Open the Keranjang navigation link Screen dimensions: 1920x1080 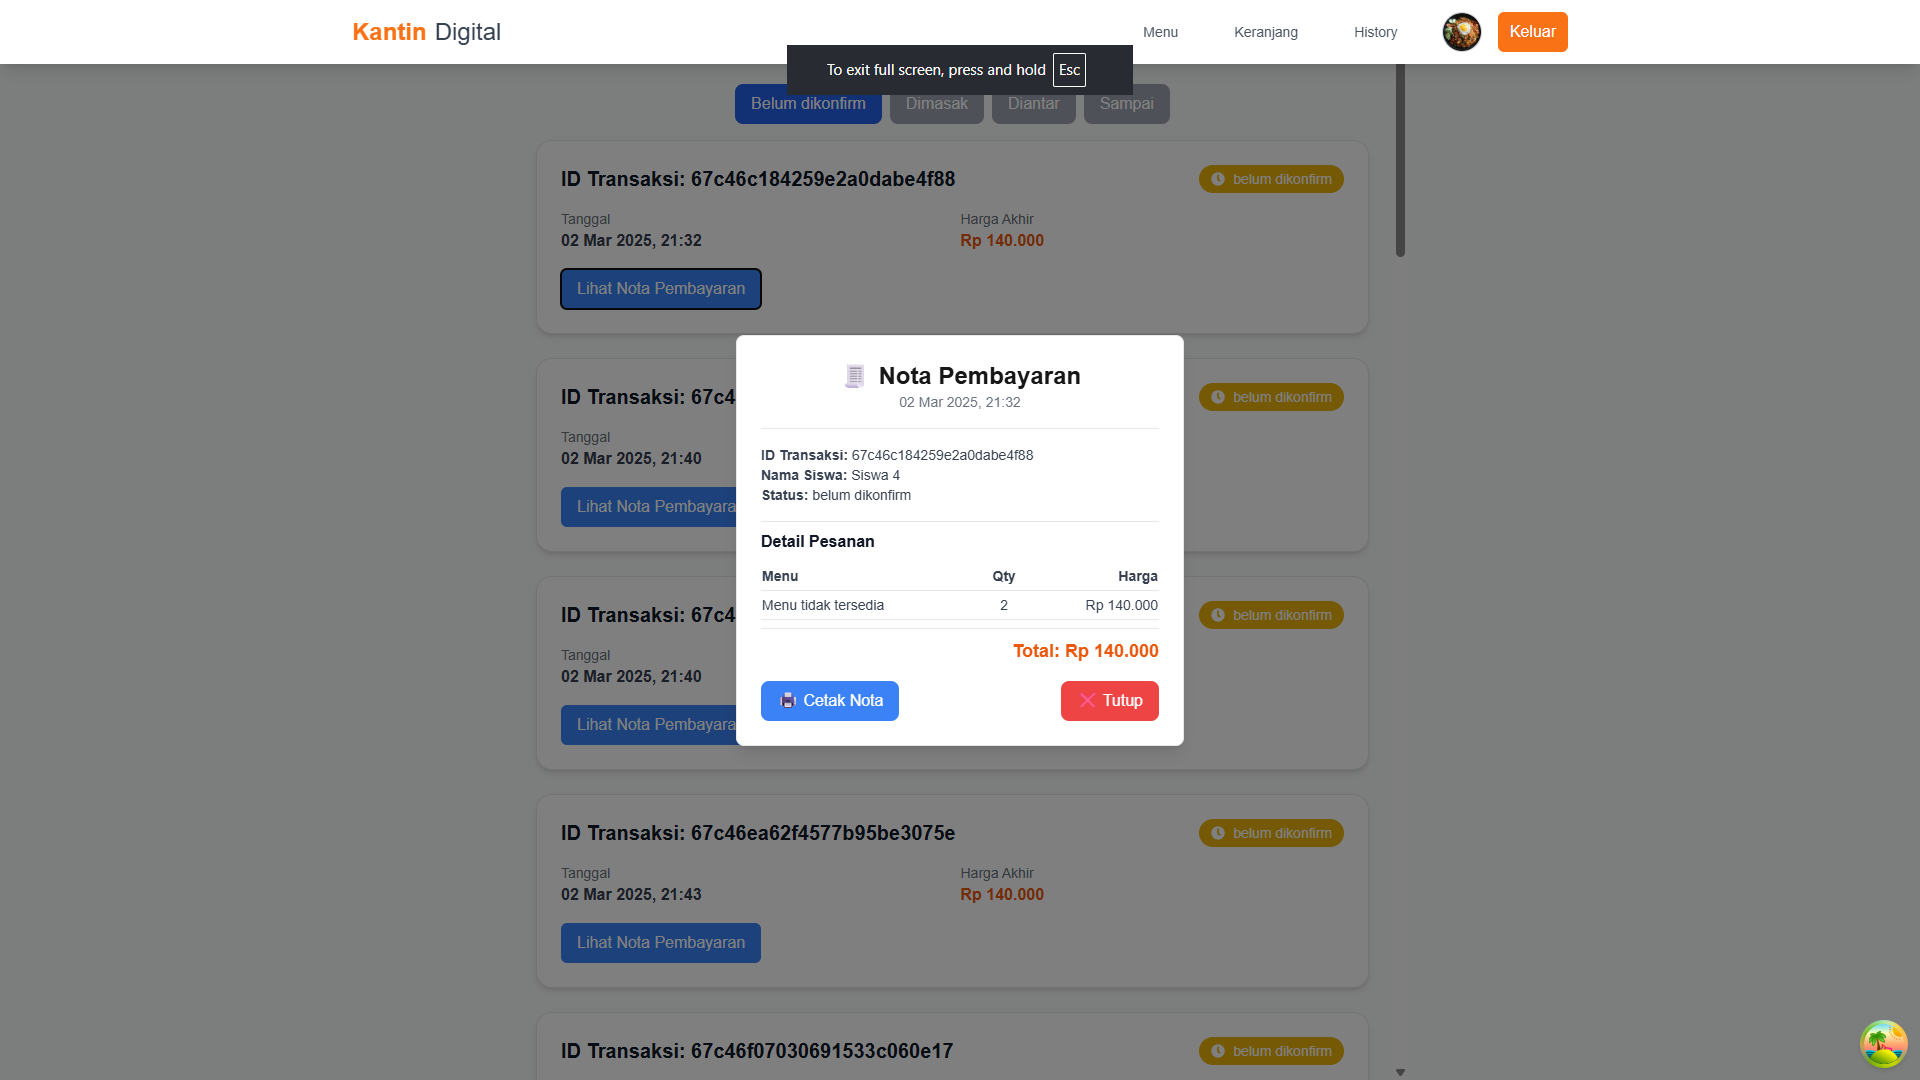point(1266,32)
